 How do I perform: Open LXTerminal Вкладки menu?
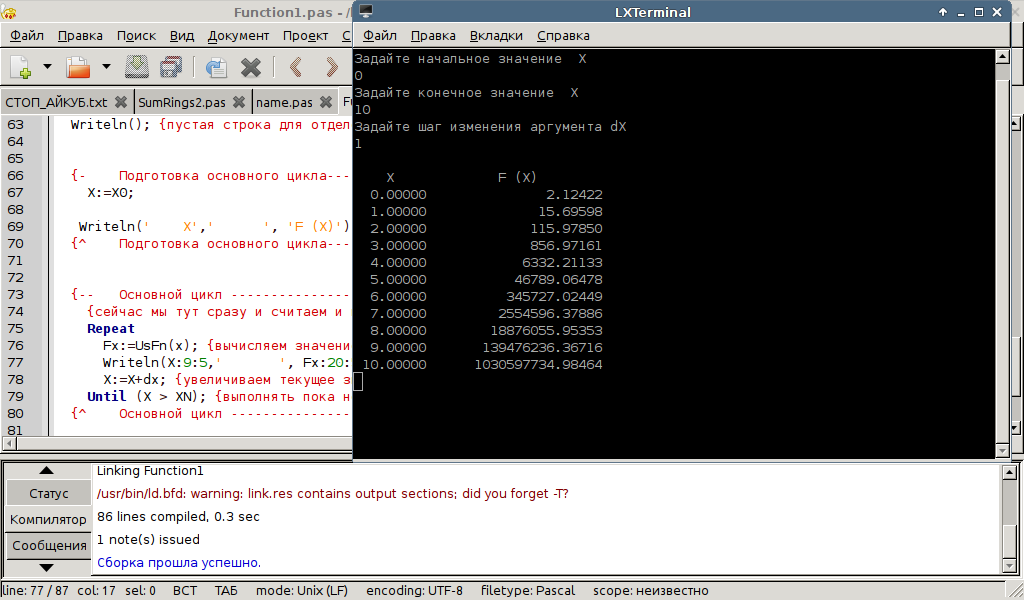pyautogui.click(x=496, y=36)
